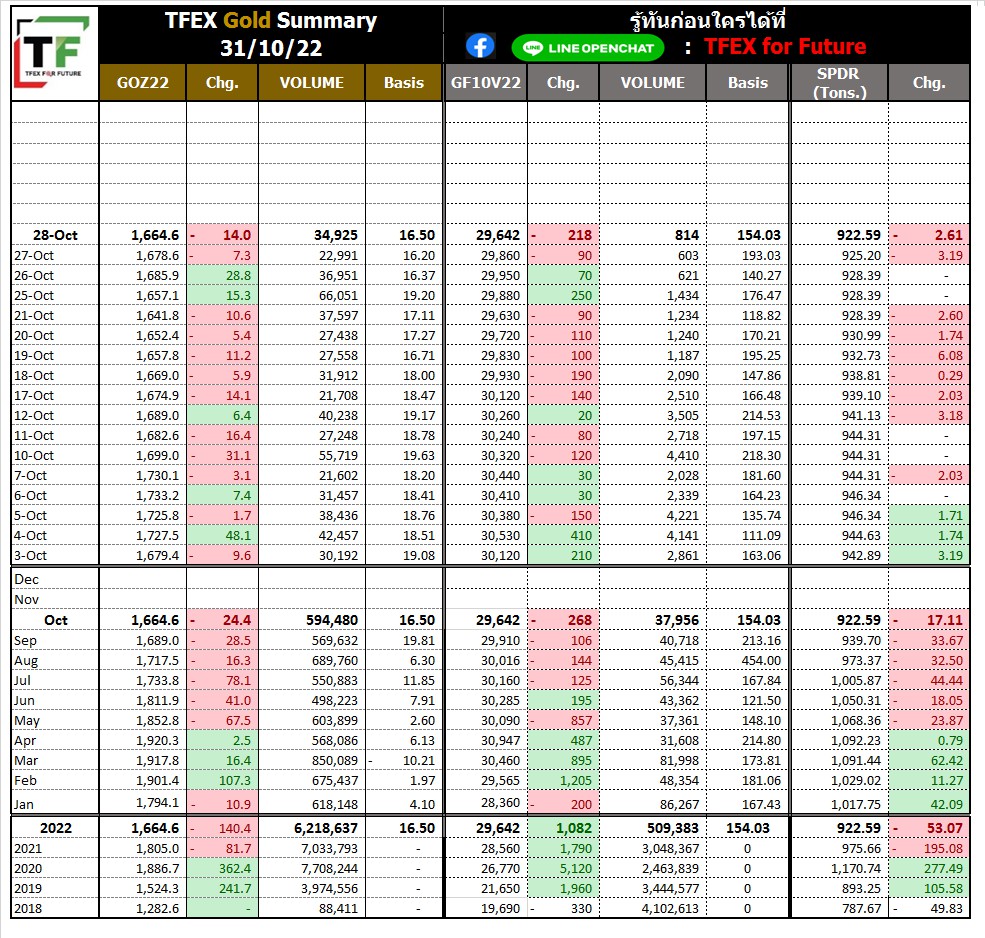985x938 pixels.
Task: Click volume 66,051 in 25-Oct row
Action: [x=338, y=296]
